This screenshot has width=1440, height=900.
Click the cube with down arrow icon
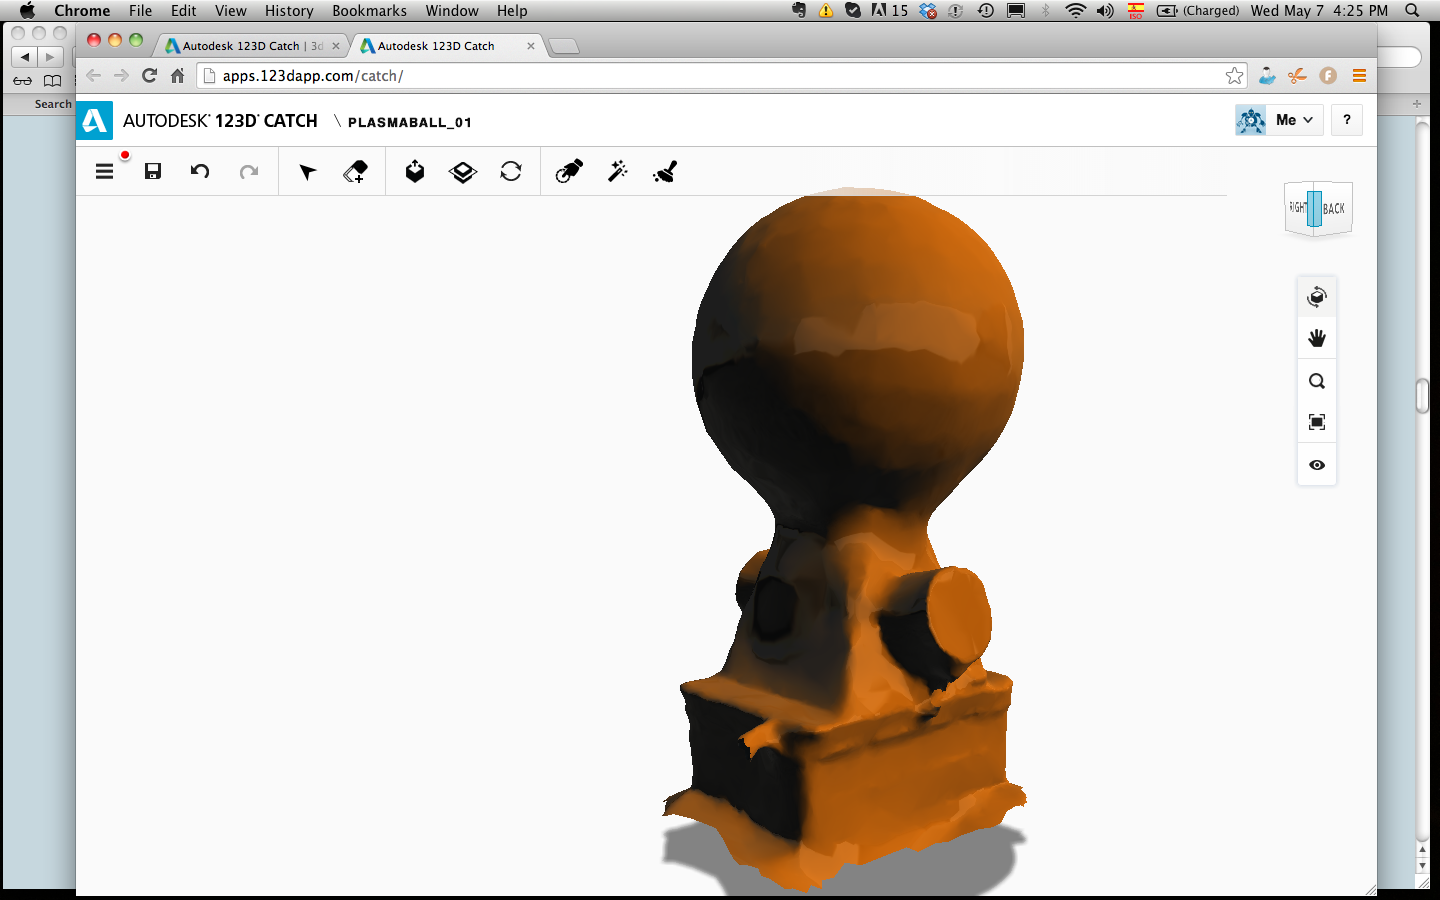pyautogui.click(x=415, y=172)
